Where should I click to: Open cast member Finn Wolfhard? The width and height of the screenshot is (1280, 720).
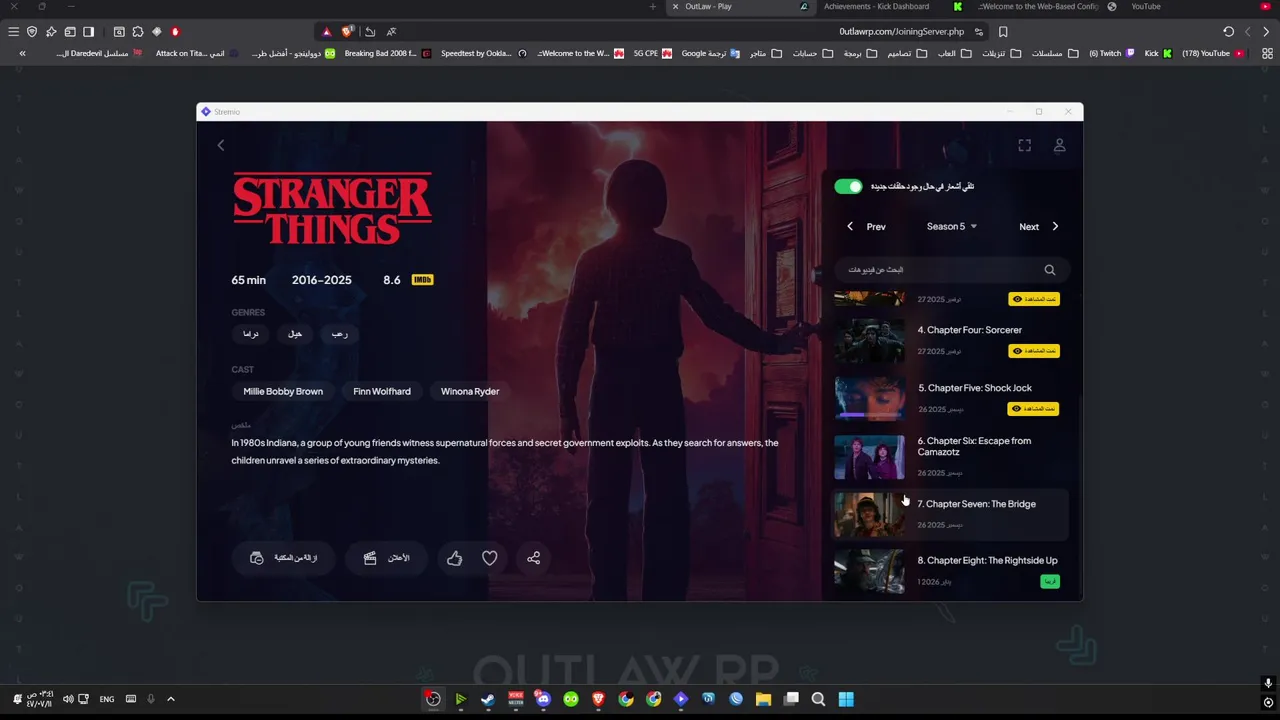[x=382, y=391]
